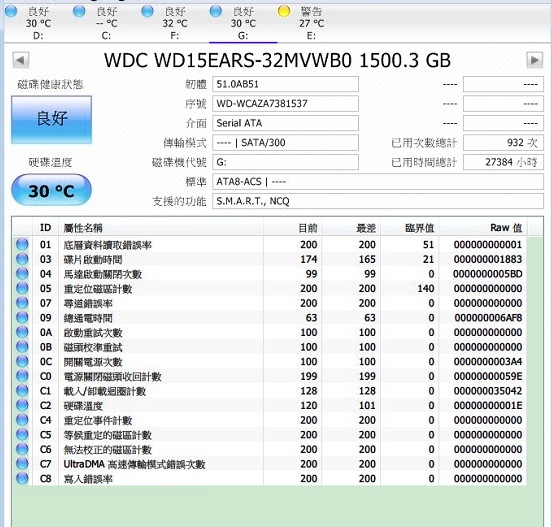Click supported features field S.M.A.R.T., NCQ

pos(378,201)
